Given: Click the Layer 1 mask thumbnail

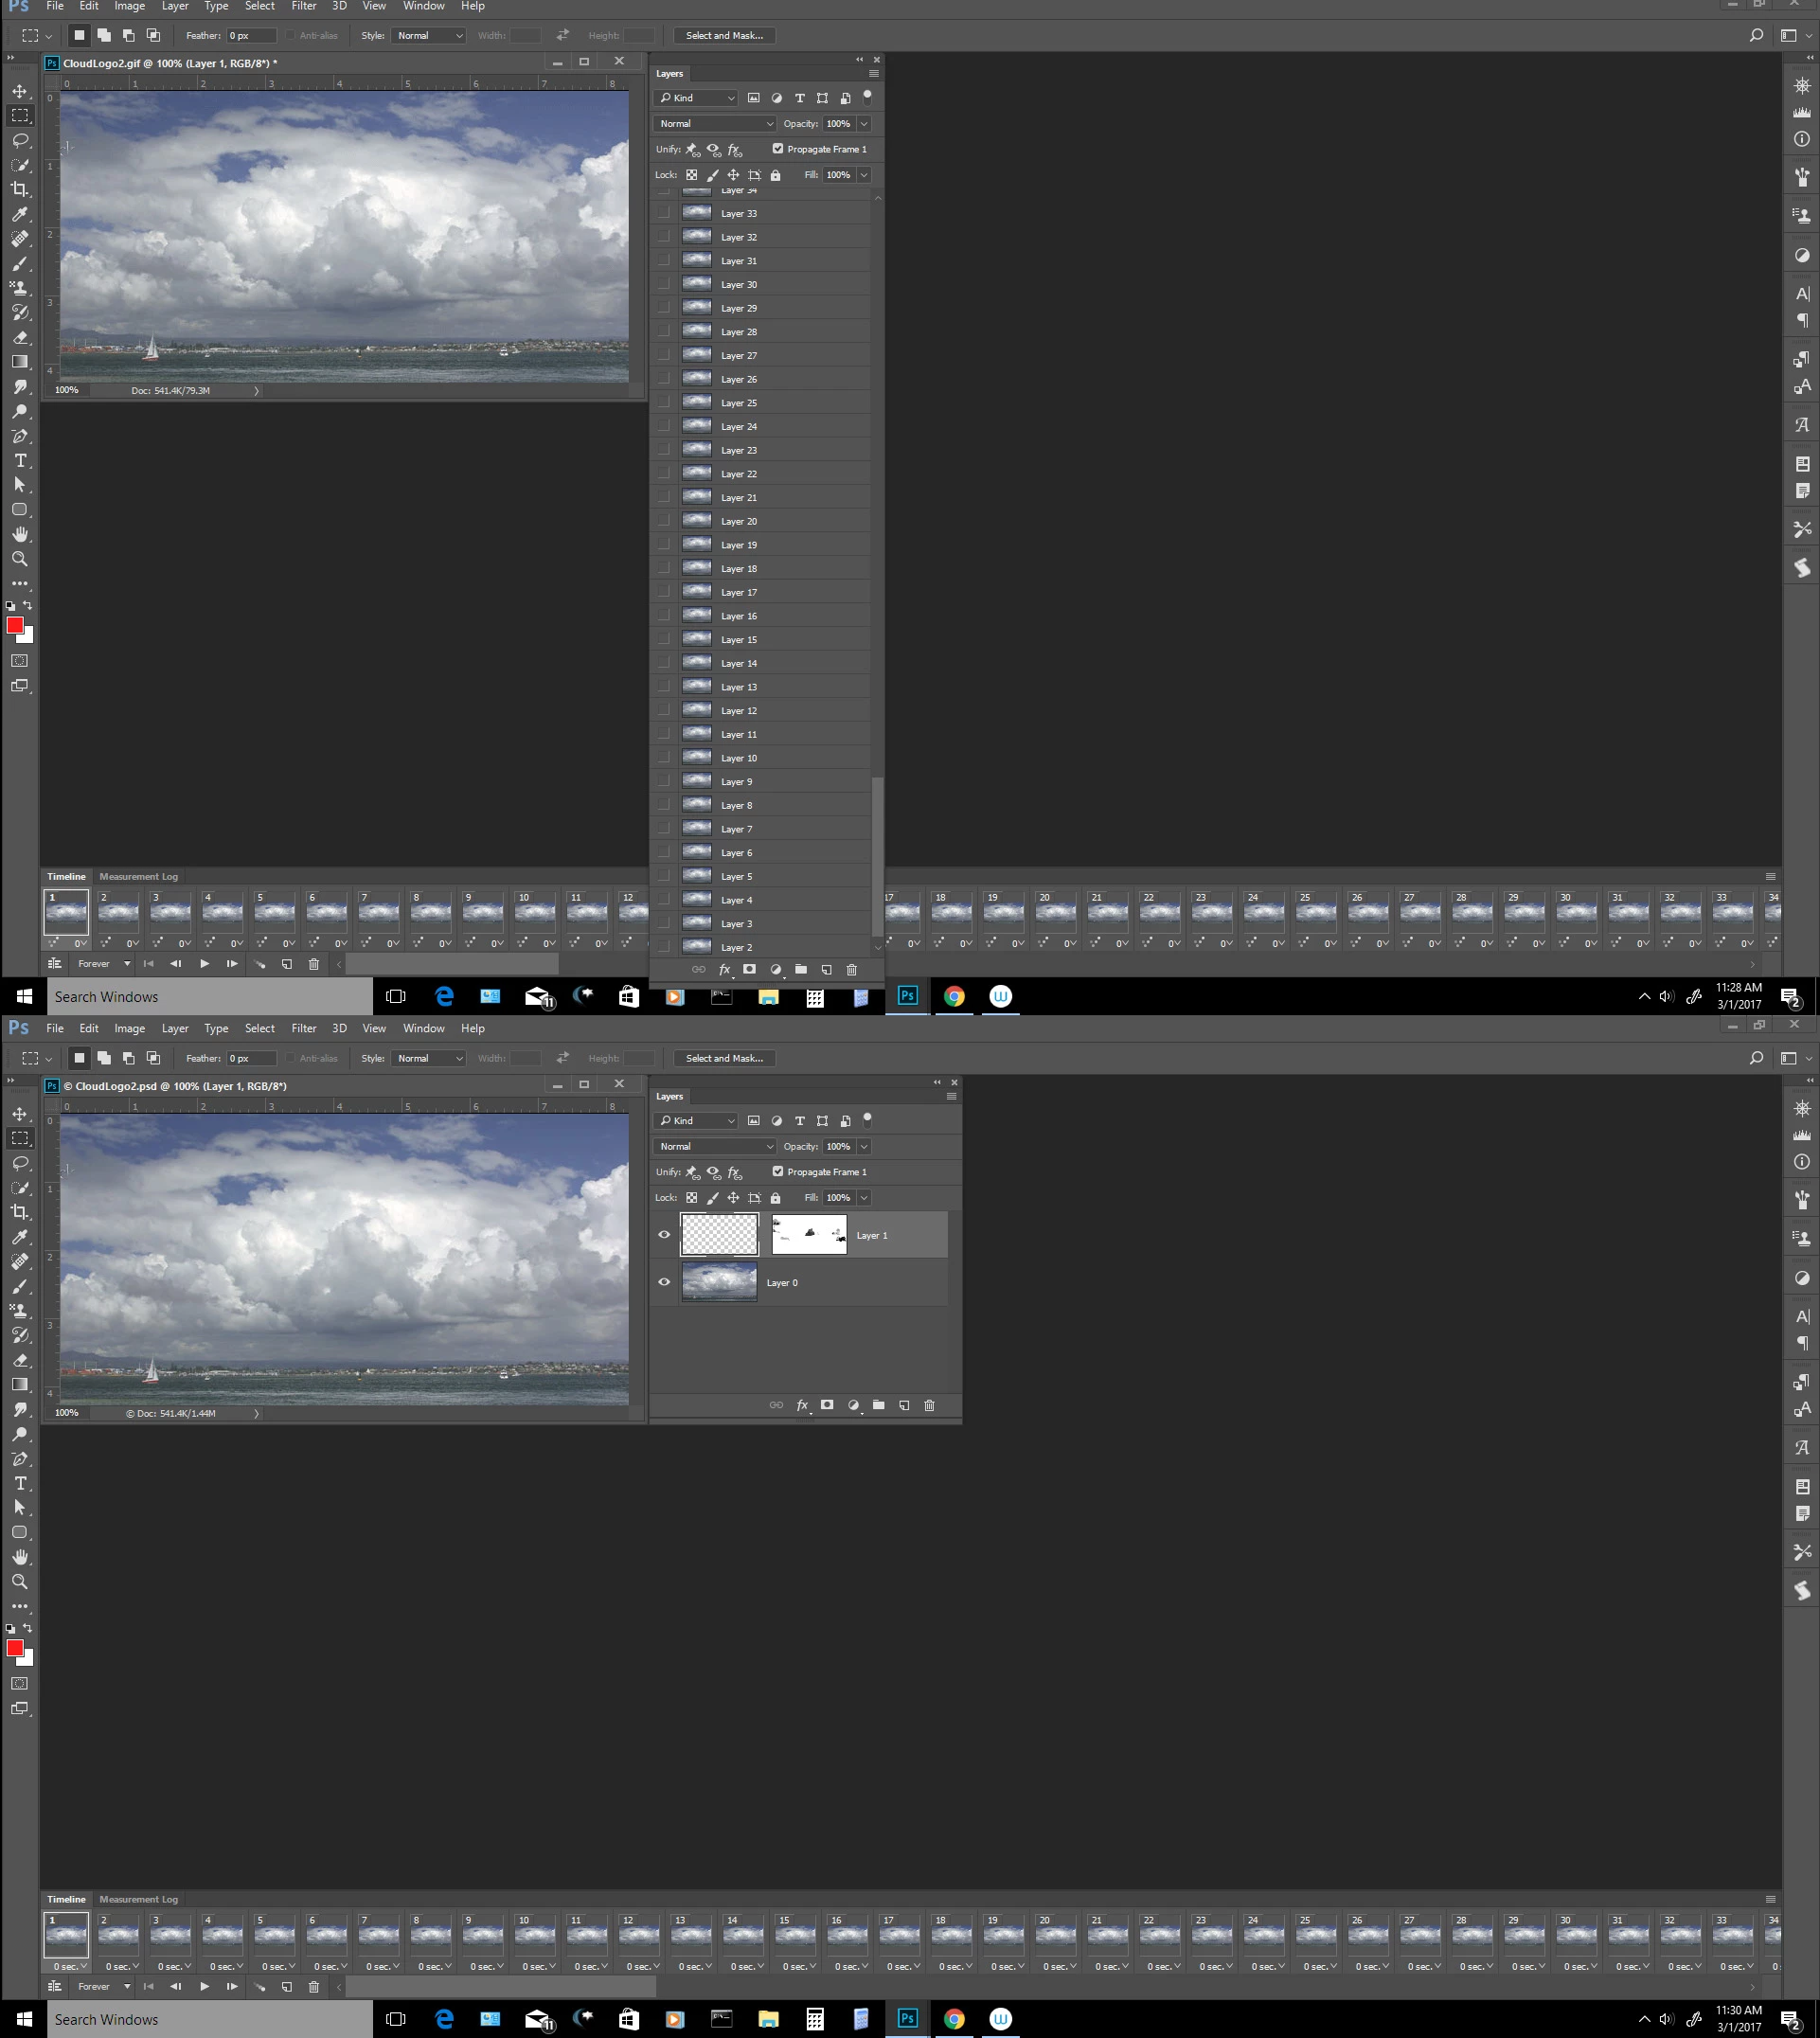Looking at the screenshot, I should pyautogui.click(x=809, y=1235).
